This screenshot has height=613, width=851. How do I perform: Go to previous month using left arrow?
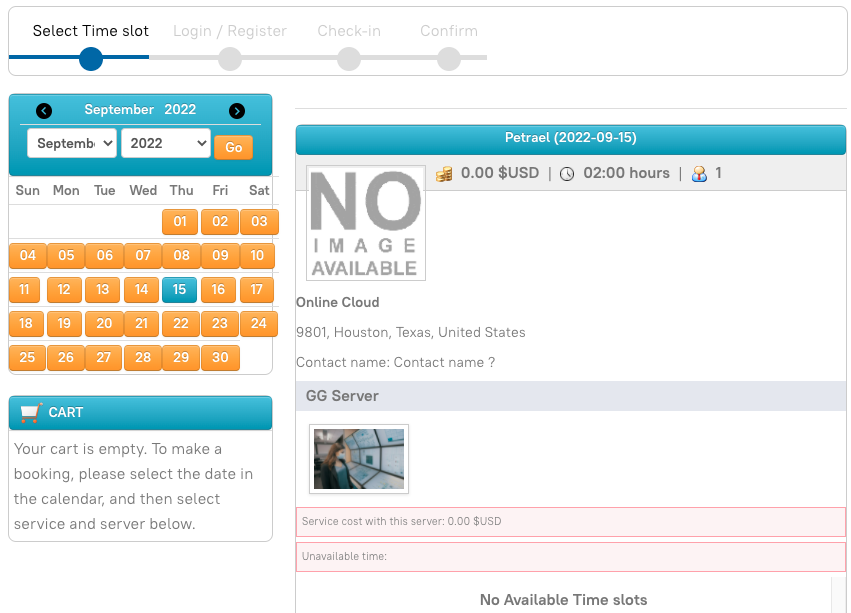[x=44, y=111]
